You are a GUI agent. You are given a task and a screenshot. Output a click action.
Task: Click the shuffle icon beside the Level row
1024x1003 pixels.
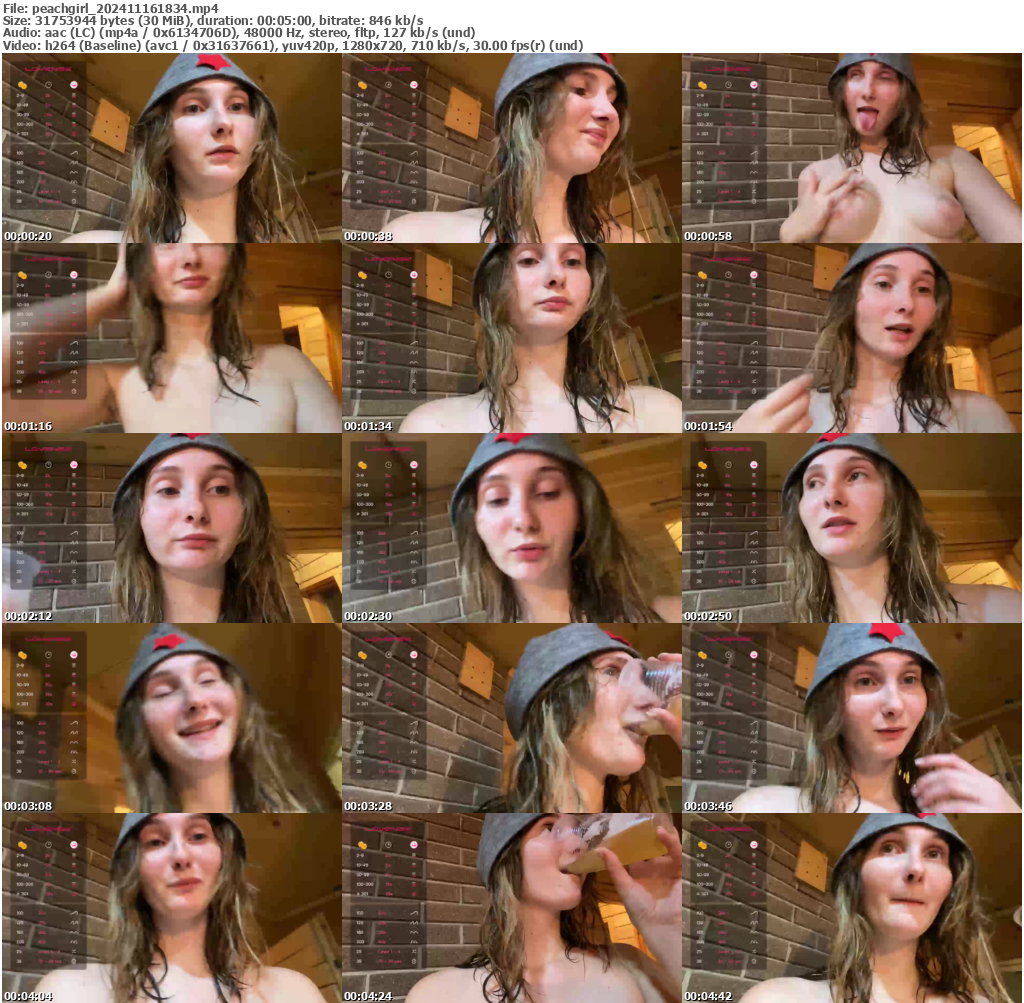[74, 191]
